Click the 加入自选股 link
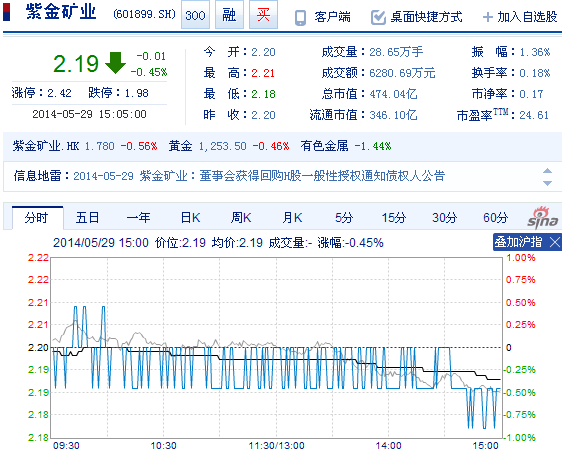 tap(527, 17)
